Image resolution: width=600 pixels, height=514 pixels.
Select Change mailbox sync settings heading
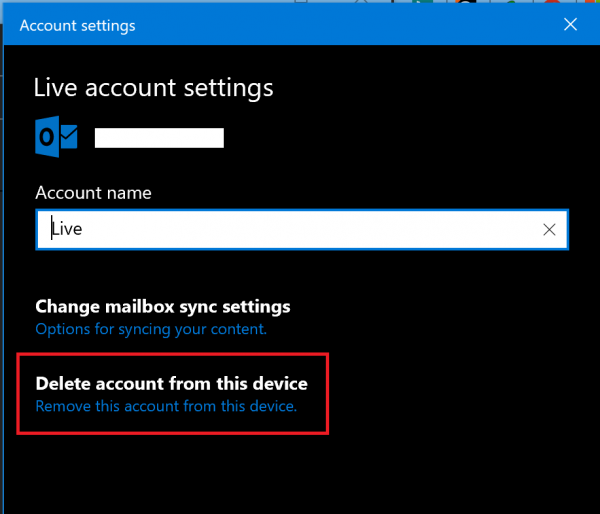point(163,307)
